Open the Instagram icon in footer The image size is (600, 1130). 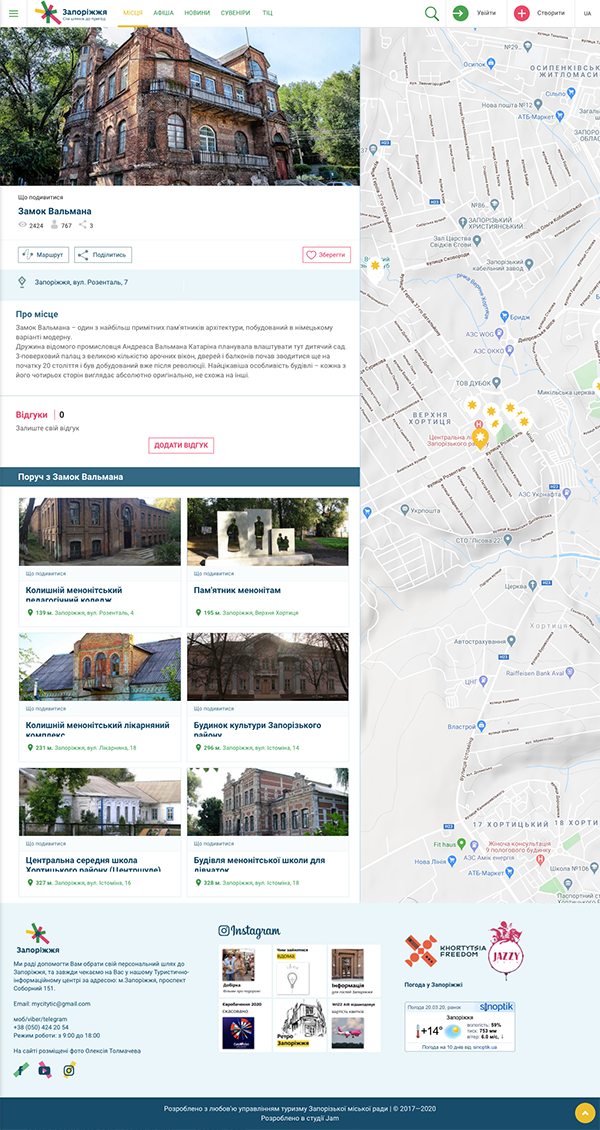click(69, 1069)
